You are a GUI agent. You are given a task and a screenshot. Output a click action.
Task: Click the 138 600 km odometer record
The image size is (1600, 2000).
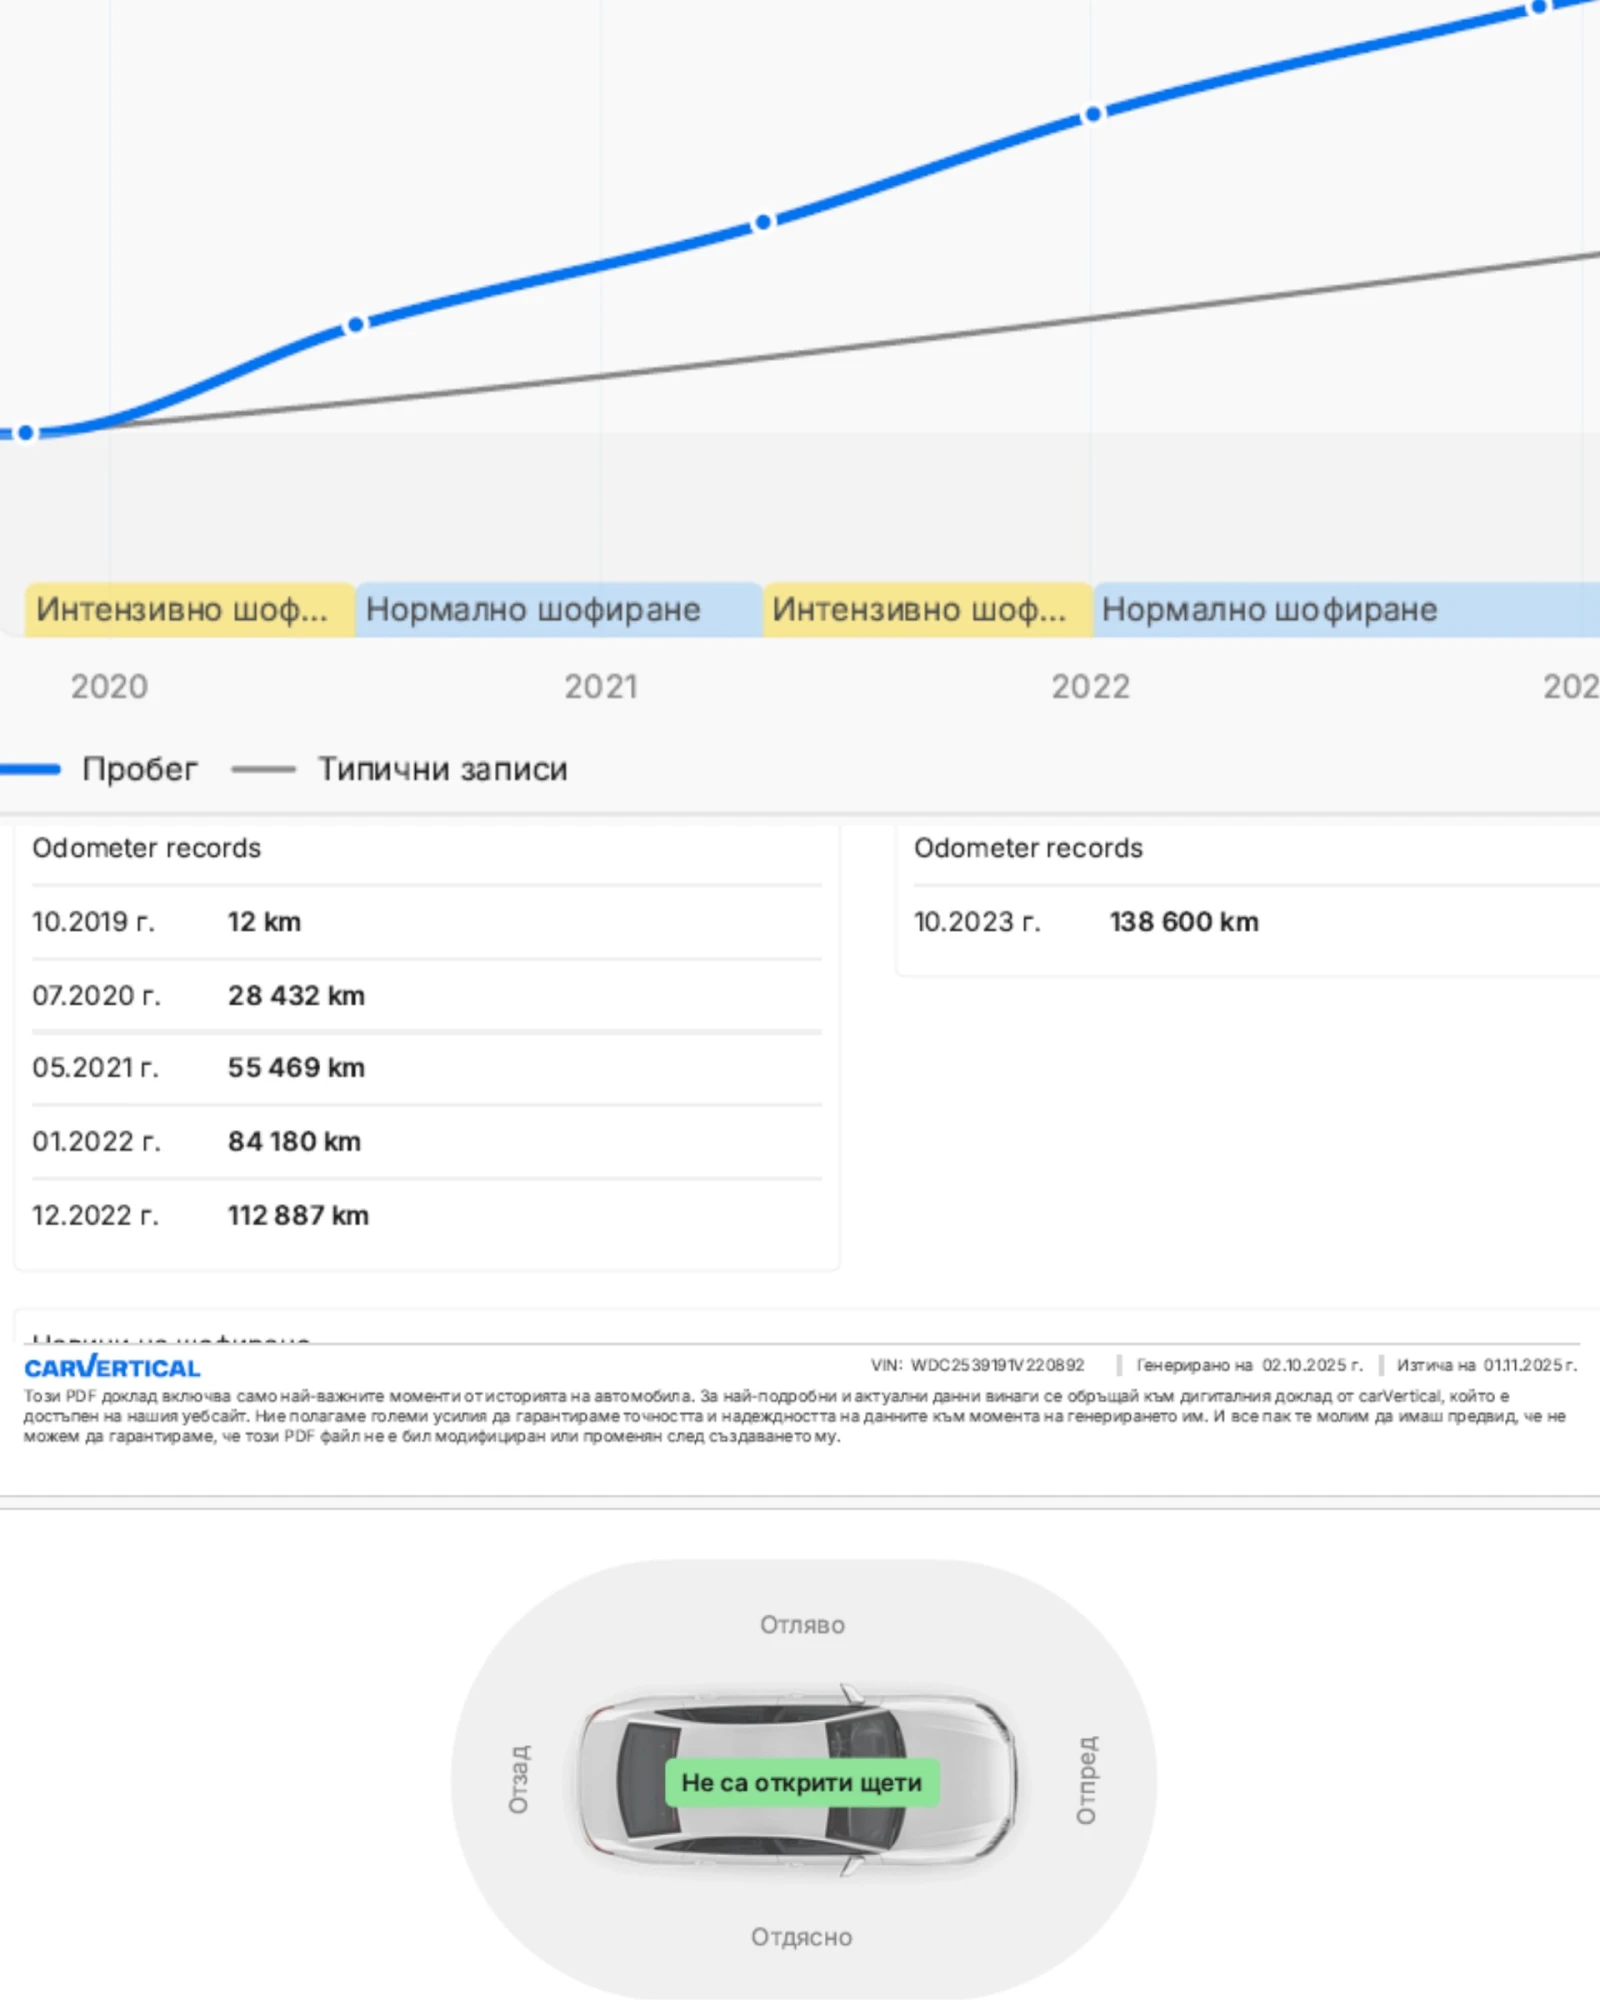[1183, 922]
